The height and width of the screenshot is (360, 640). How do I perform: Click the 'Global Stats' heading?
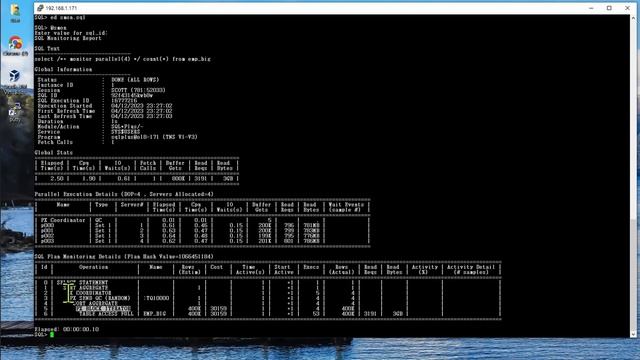point(53,153)
